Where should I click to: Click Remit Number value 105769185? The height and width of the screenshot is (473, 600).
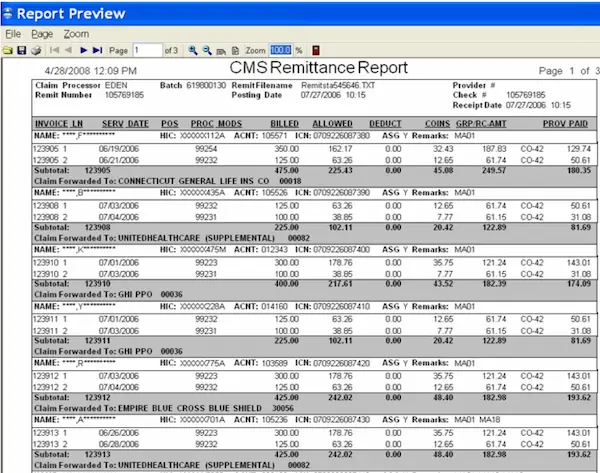[124, 95]
